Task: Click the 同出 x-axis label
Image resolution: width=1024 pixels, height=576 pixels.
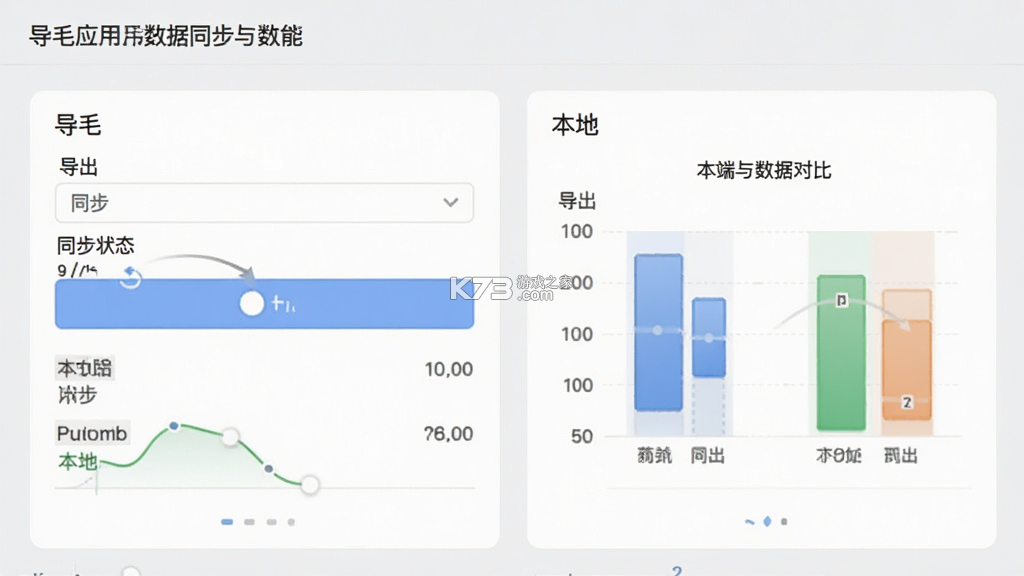Action: tap(708, 455)
